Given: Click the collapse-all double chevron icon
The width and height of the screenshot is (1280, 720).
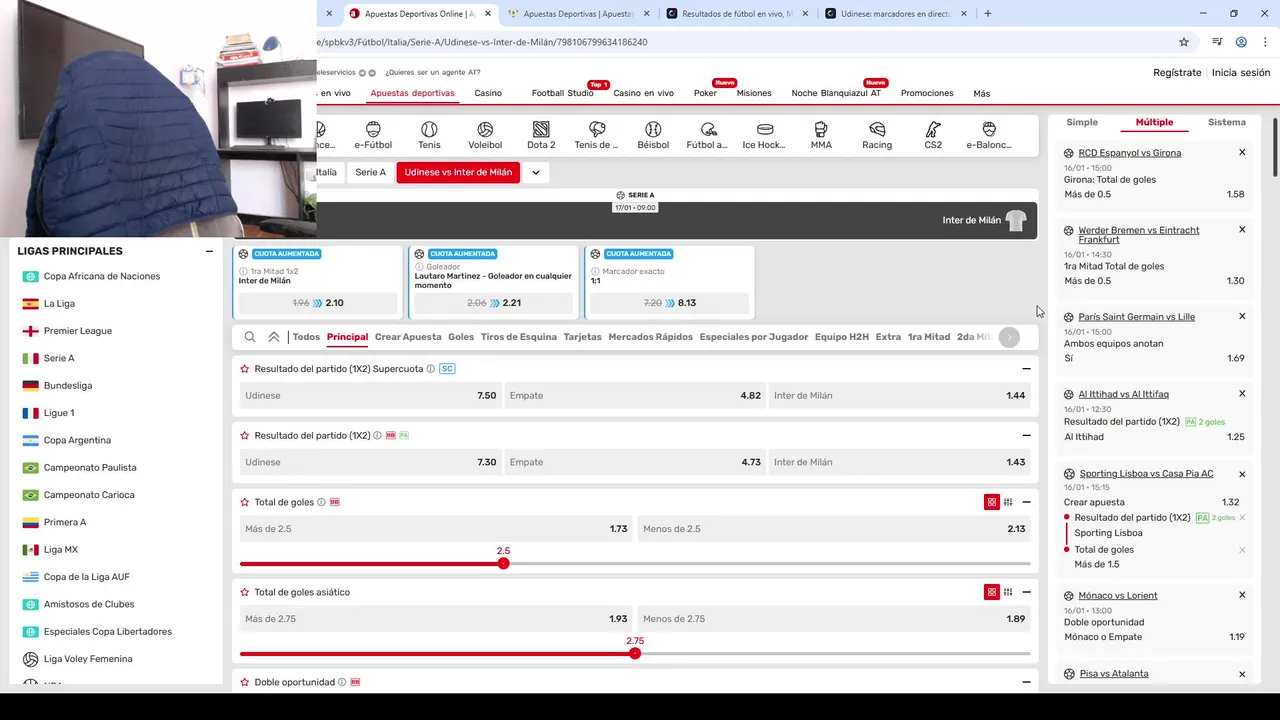Looking at the screenshot, I should 274,337.
